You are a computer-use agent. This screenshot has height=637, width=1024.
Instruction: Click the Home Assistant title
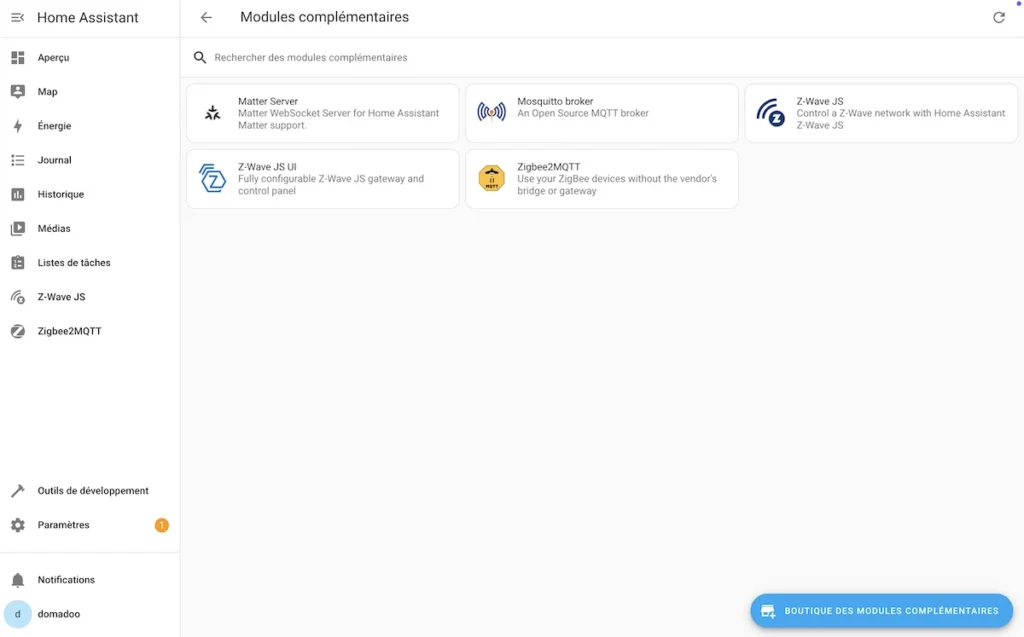click(88, 18)
